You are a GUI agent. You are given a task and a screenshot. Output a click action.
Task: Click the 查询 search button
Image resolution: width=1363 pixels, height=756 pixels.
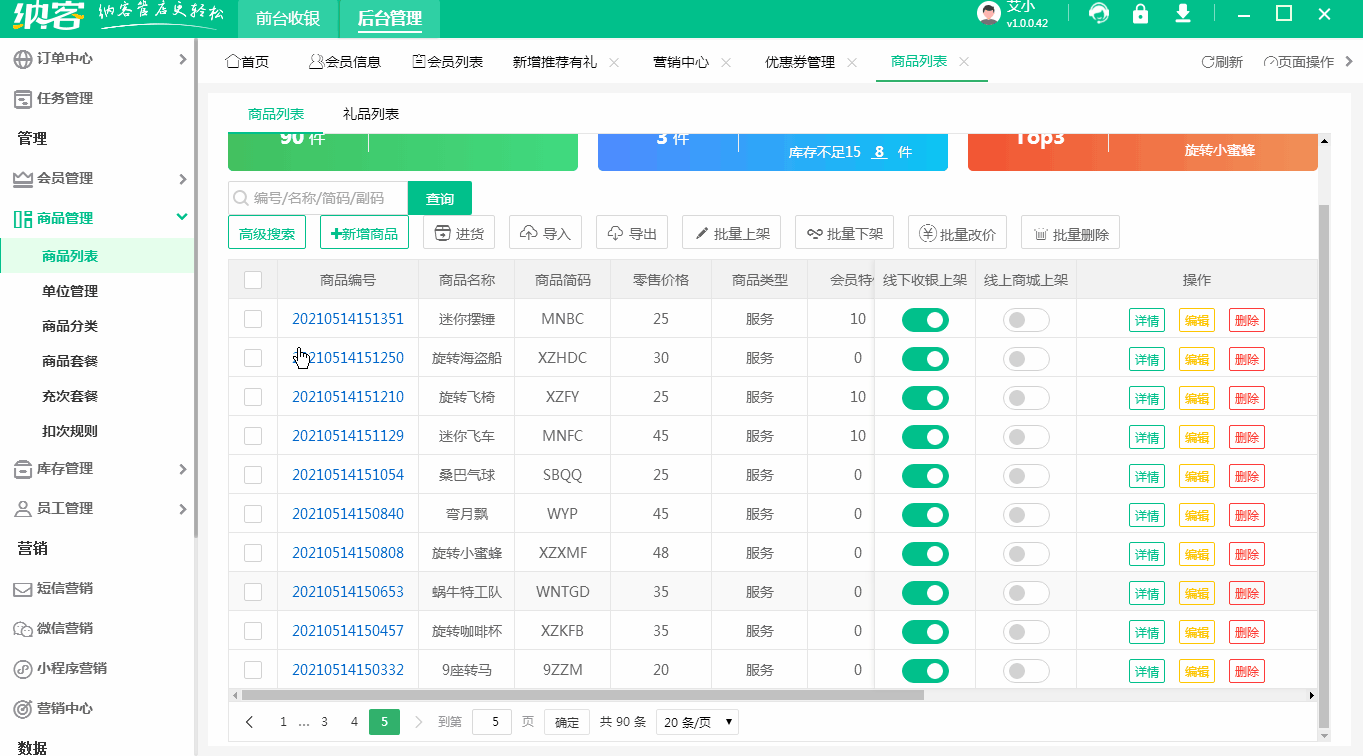(439, 198)
